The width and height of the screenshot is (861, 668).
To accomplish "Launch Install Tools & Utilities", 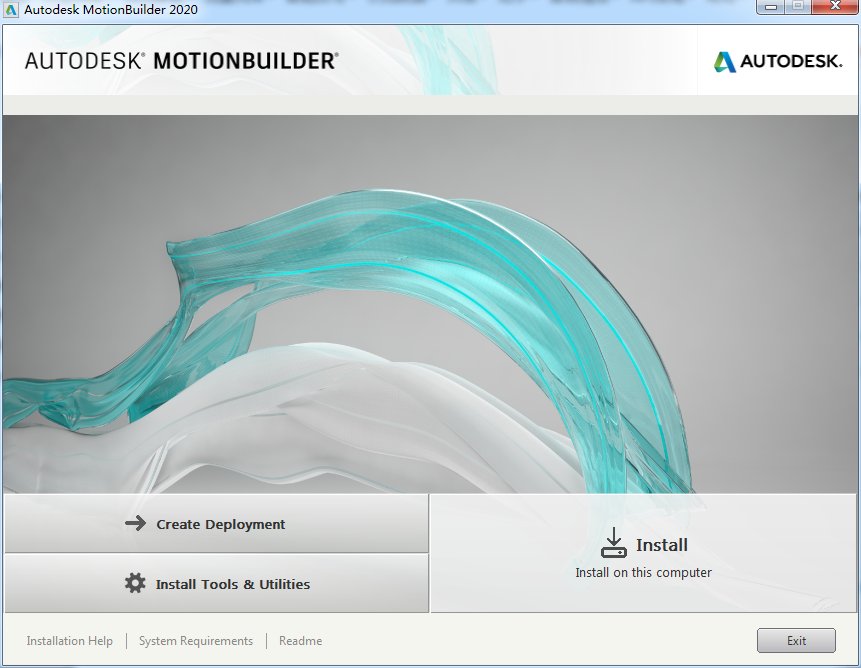I will pos(217,583).
